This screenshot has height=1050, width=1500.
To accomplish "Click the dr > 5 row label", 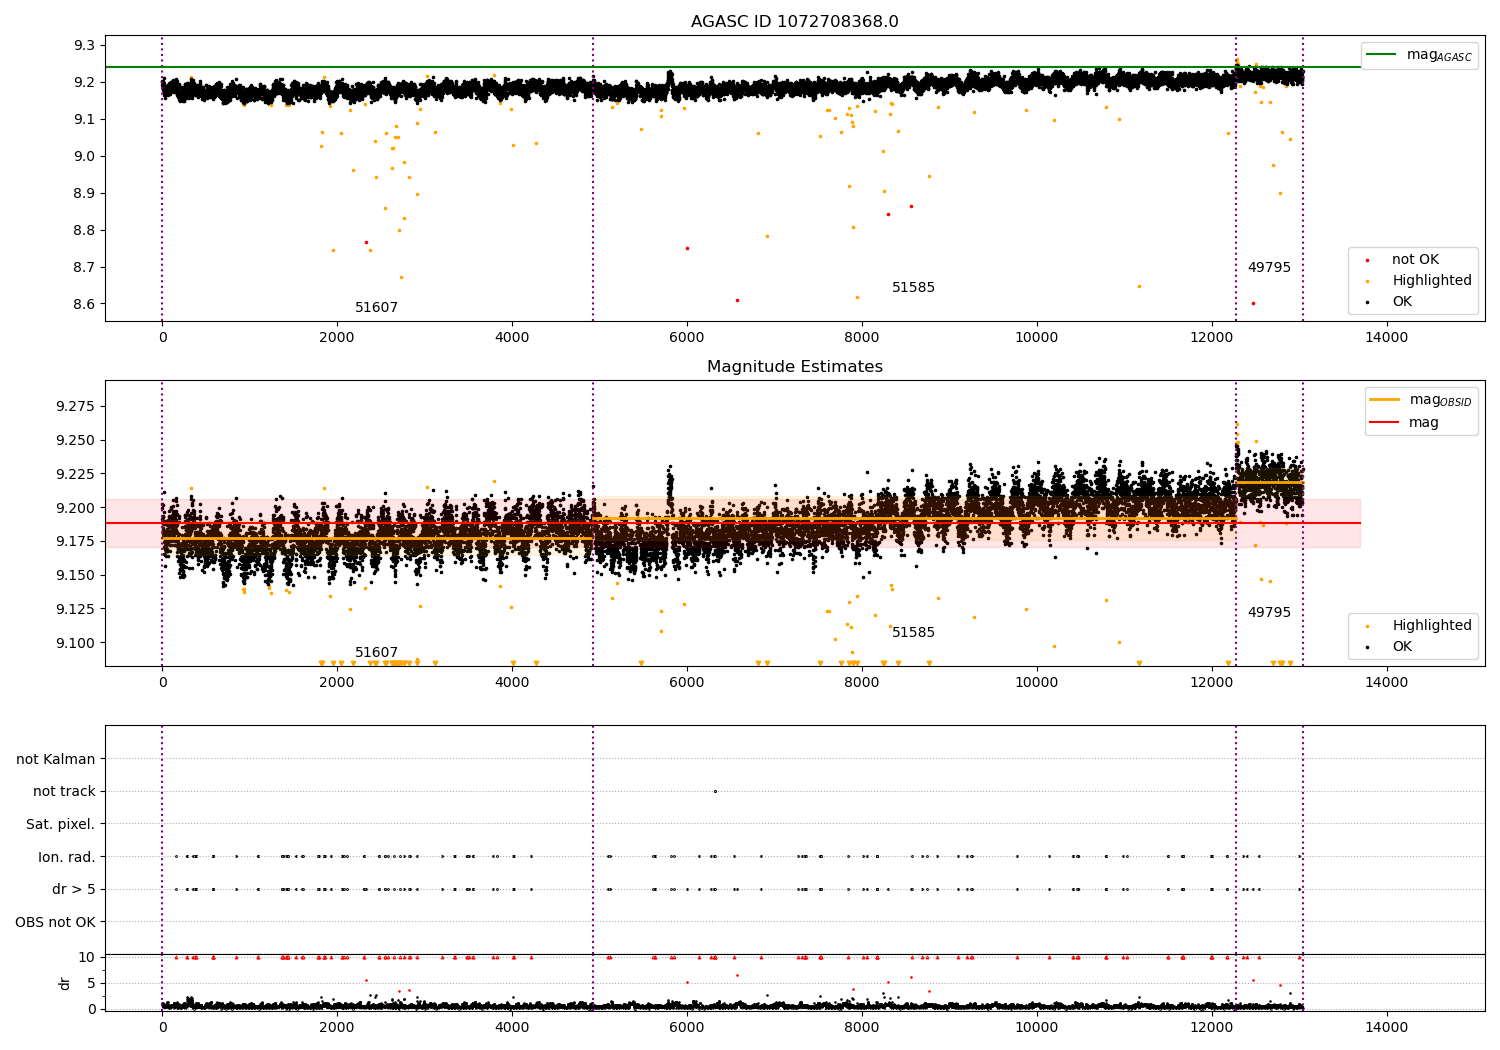I will [74, 890].
